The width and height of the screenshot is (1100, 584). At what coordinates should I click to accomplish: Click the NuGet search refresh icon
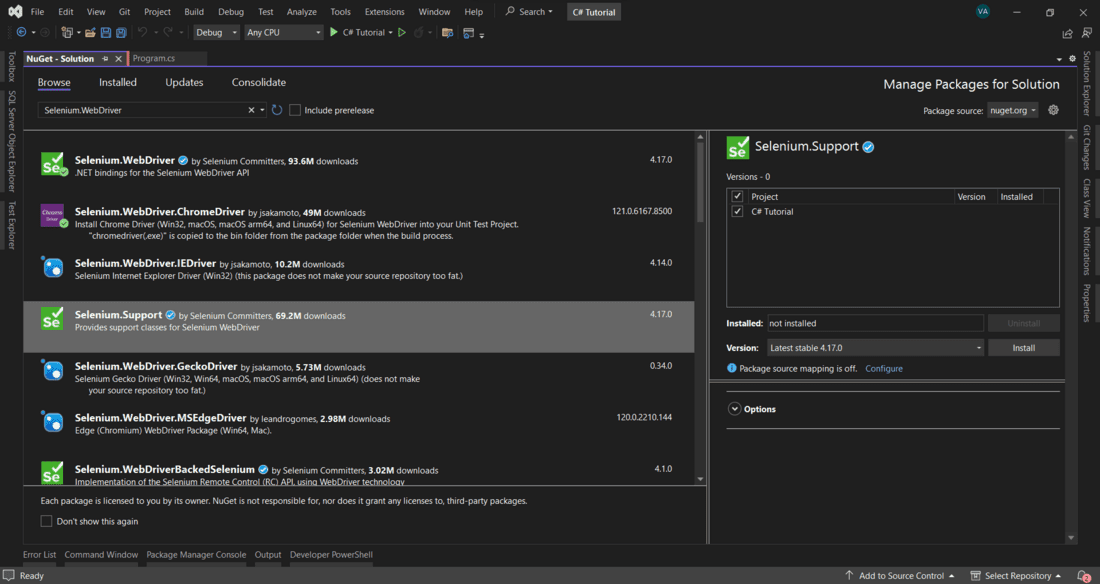[277, 110]
